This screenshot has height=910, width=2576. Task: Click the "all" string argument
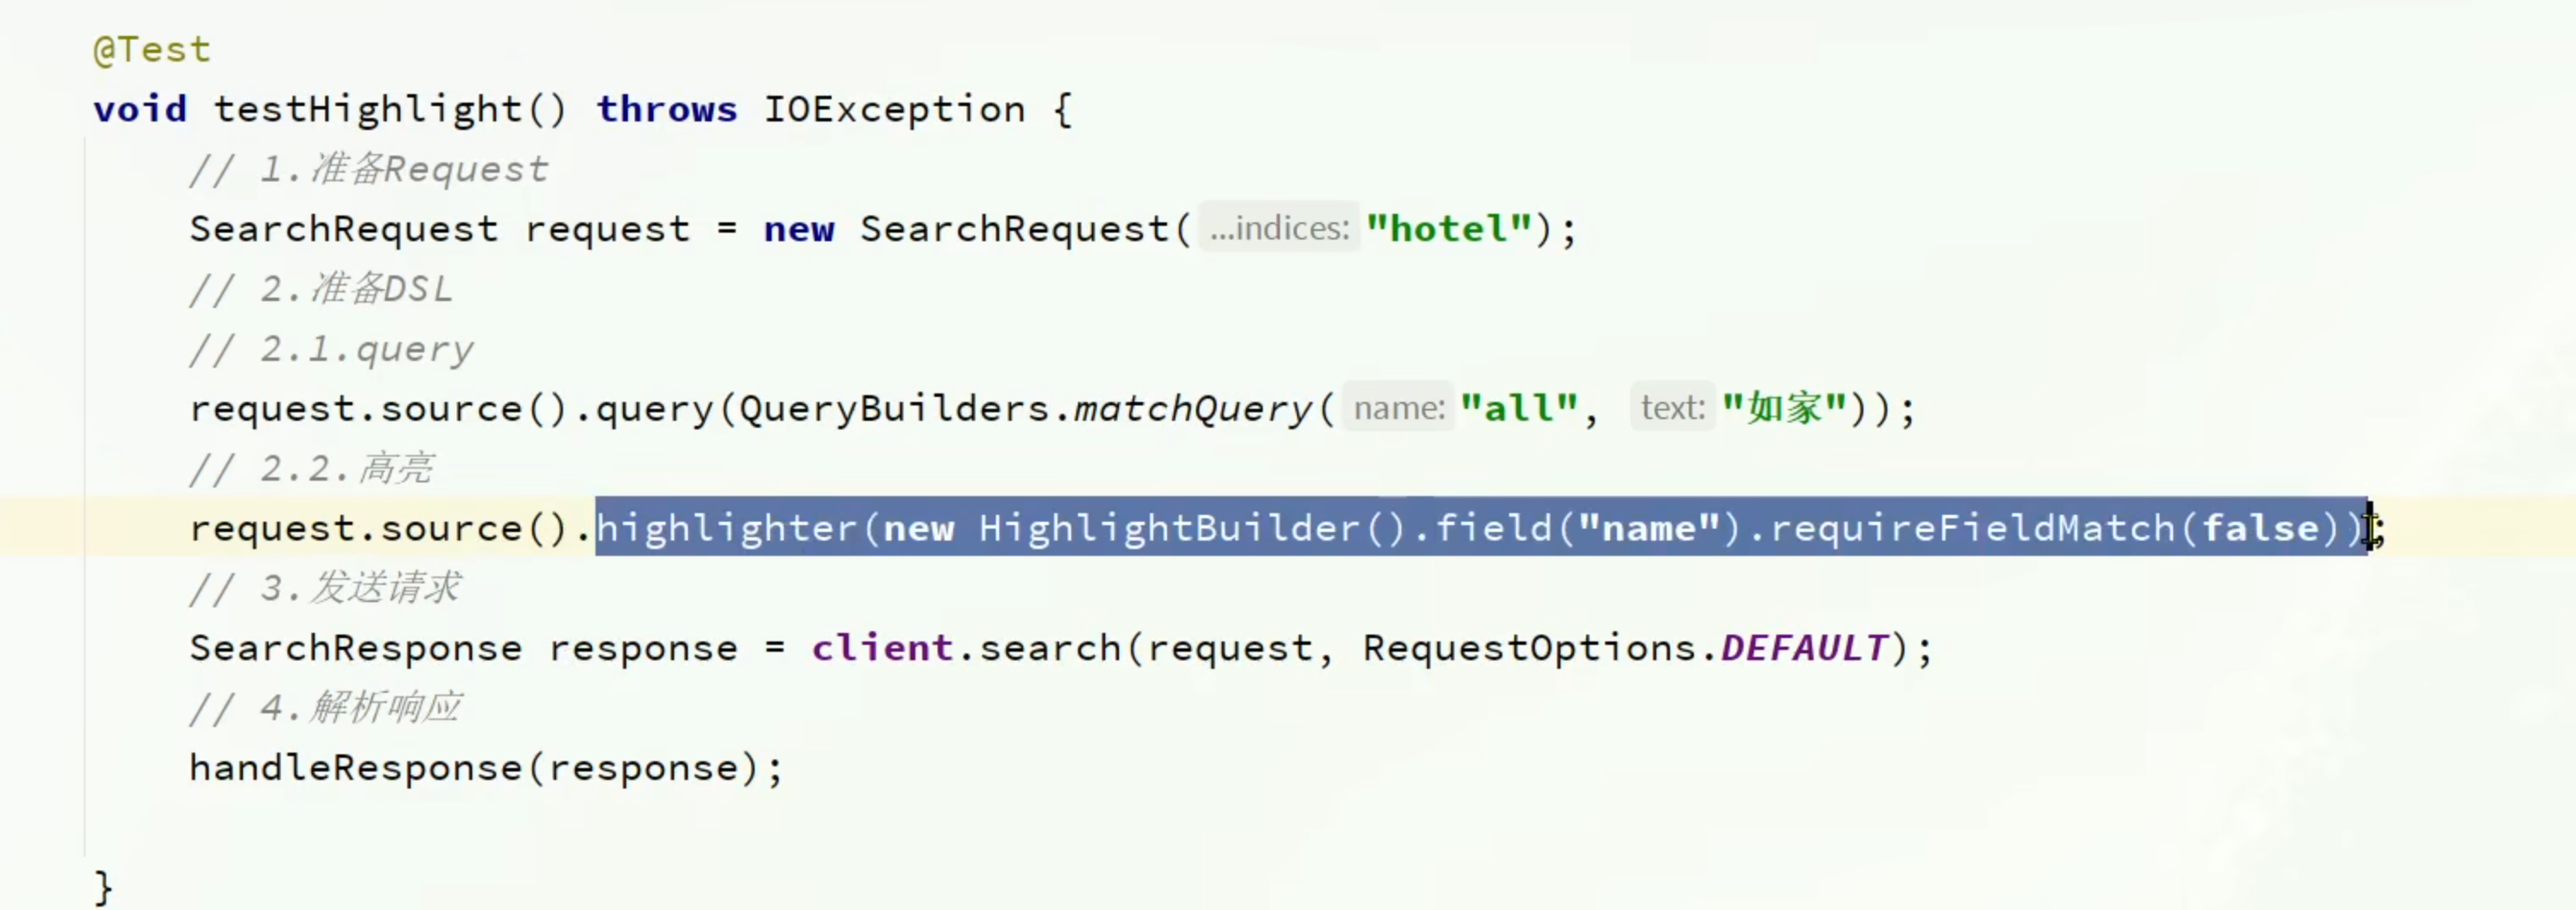pyautogui.click(x=1518, y=409)
